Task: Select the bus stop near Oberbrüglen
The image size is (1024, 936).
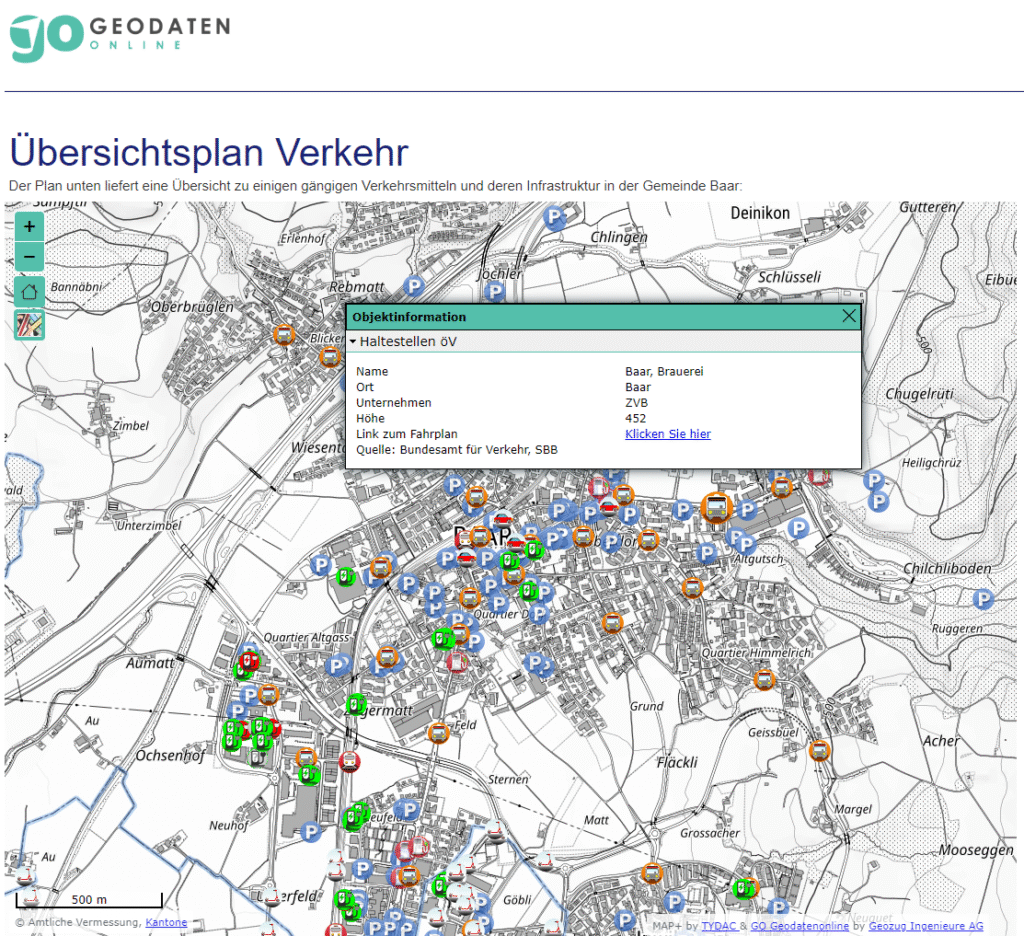Action: (x=284, y=335)
